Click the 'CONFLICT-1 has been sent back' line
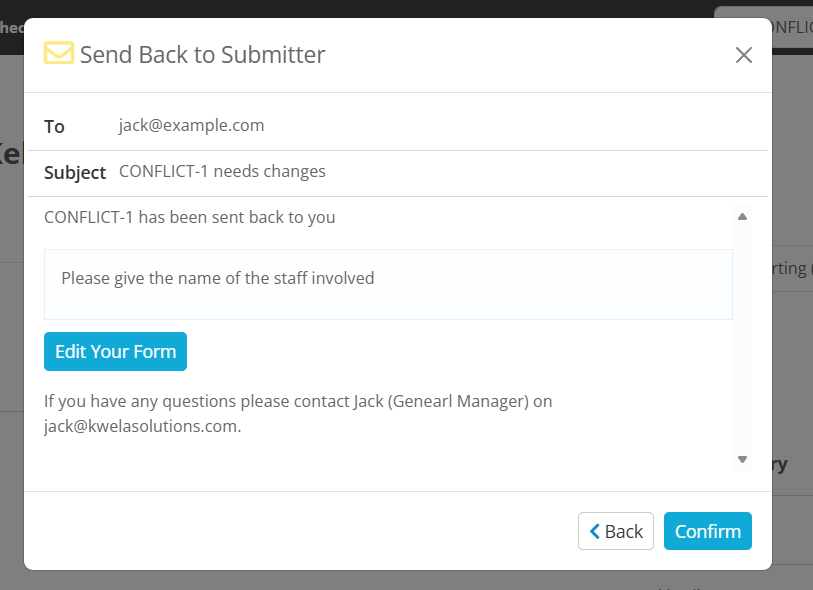Screen dimensions: 813x590 point(190,217)
